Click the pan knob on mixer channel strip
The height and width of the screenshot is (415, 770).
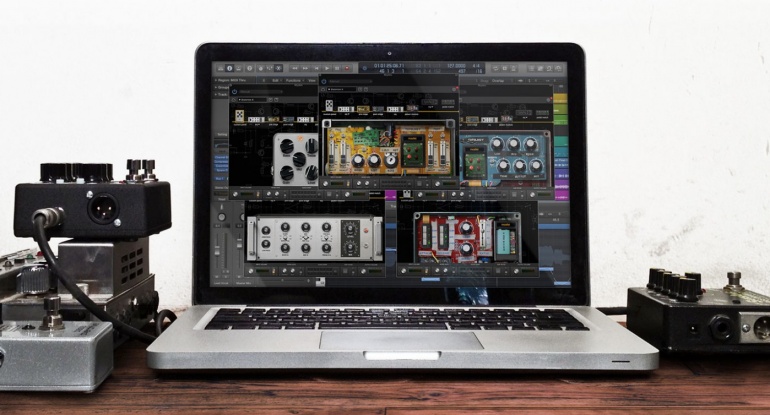[222, 217]
